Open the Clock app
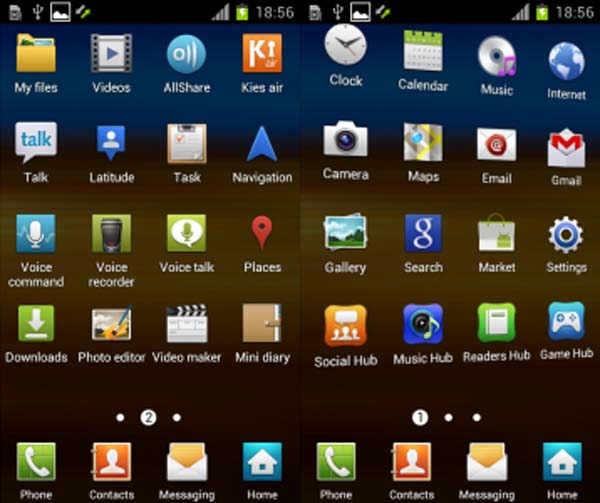600x503 pixels. [346, 44]
